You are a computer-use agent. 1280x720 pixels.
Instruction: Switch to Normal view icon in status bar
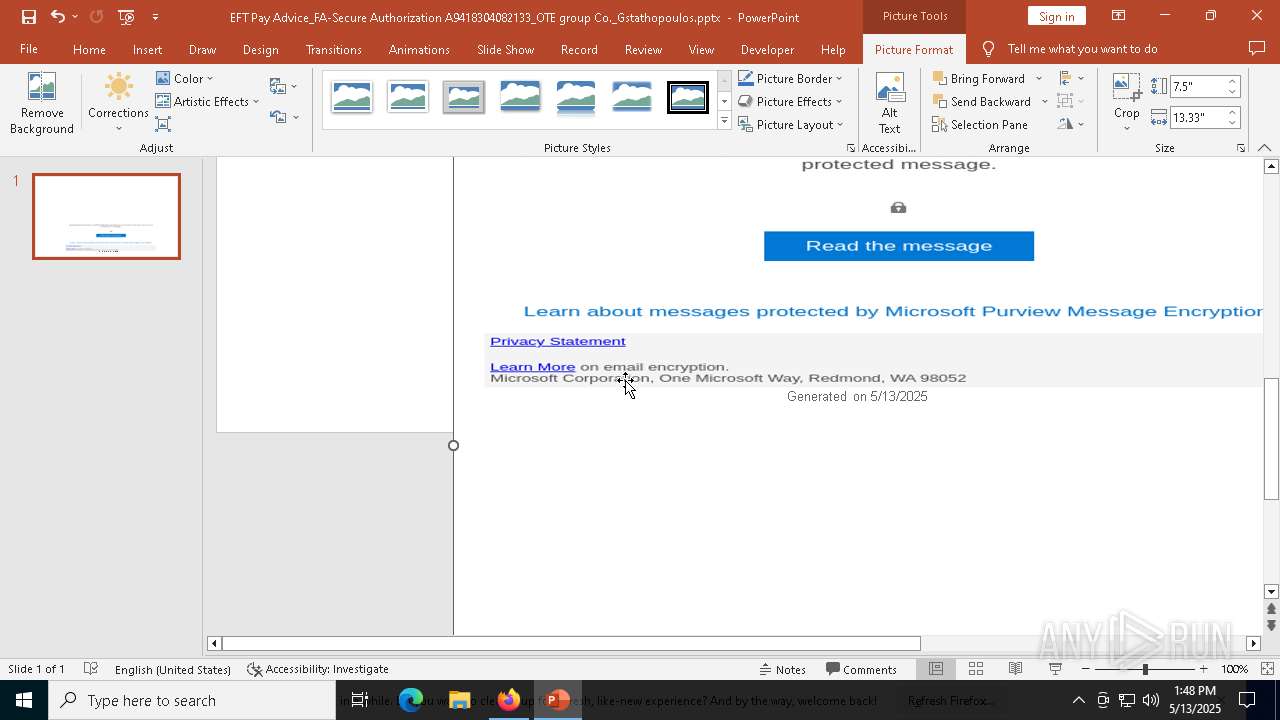[936, 669]
